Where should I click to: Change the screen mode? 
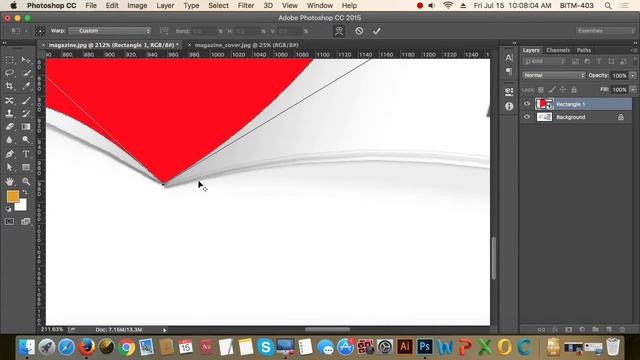point(26,222)
